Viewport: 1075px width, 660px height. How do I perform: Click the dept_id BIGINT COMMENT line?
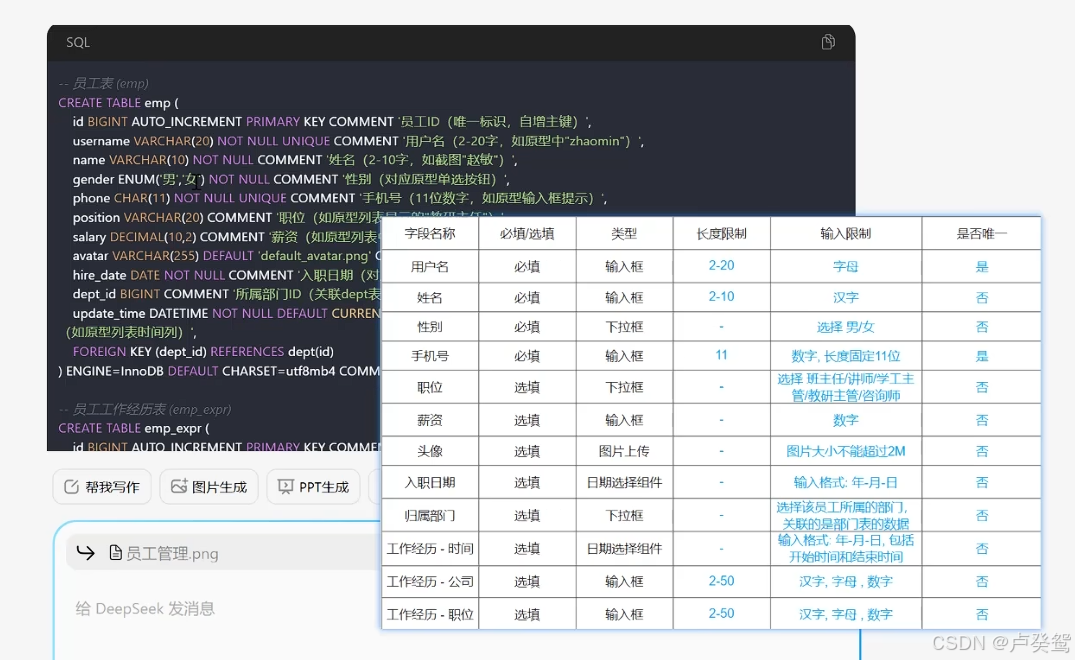pyautogui.click(x=227, y=294)
